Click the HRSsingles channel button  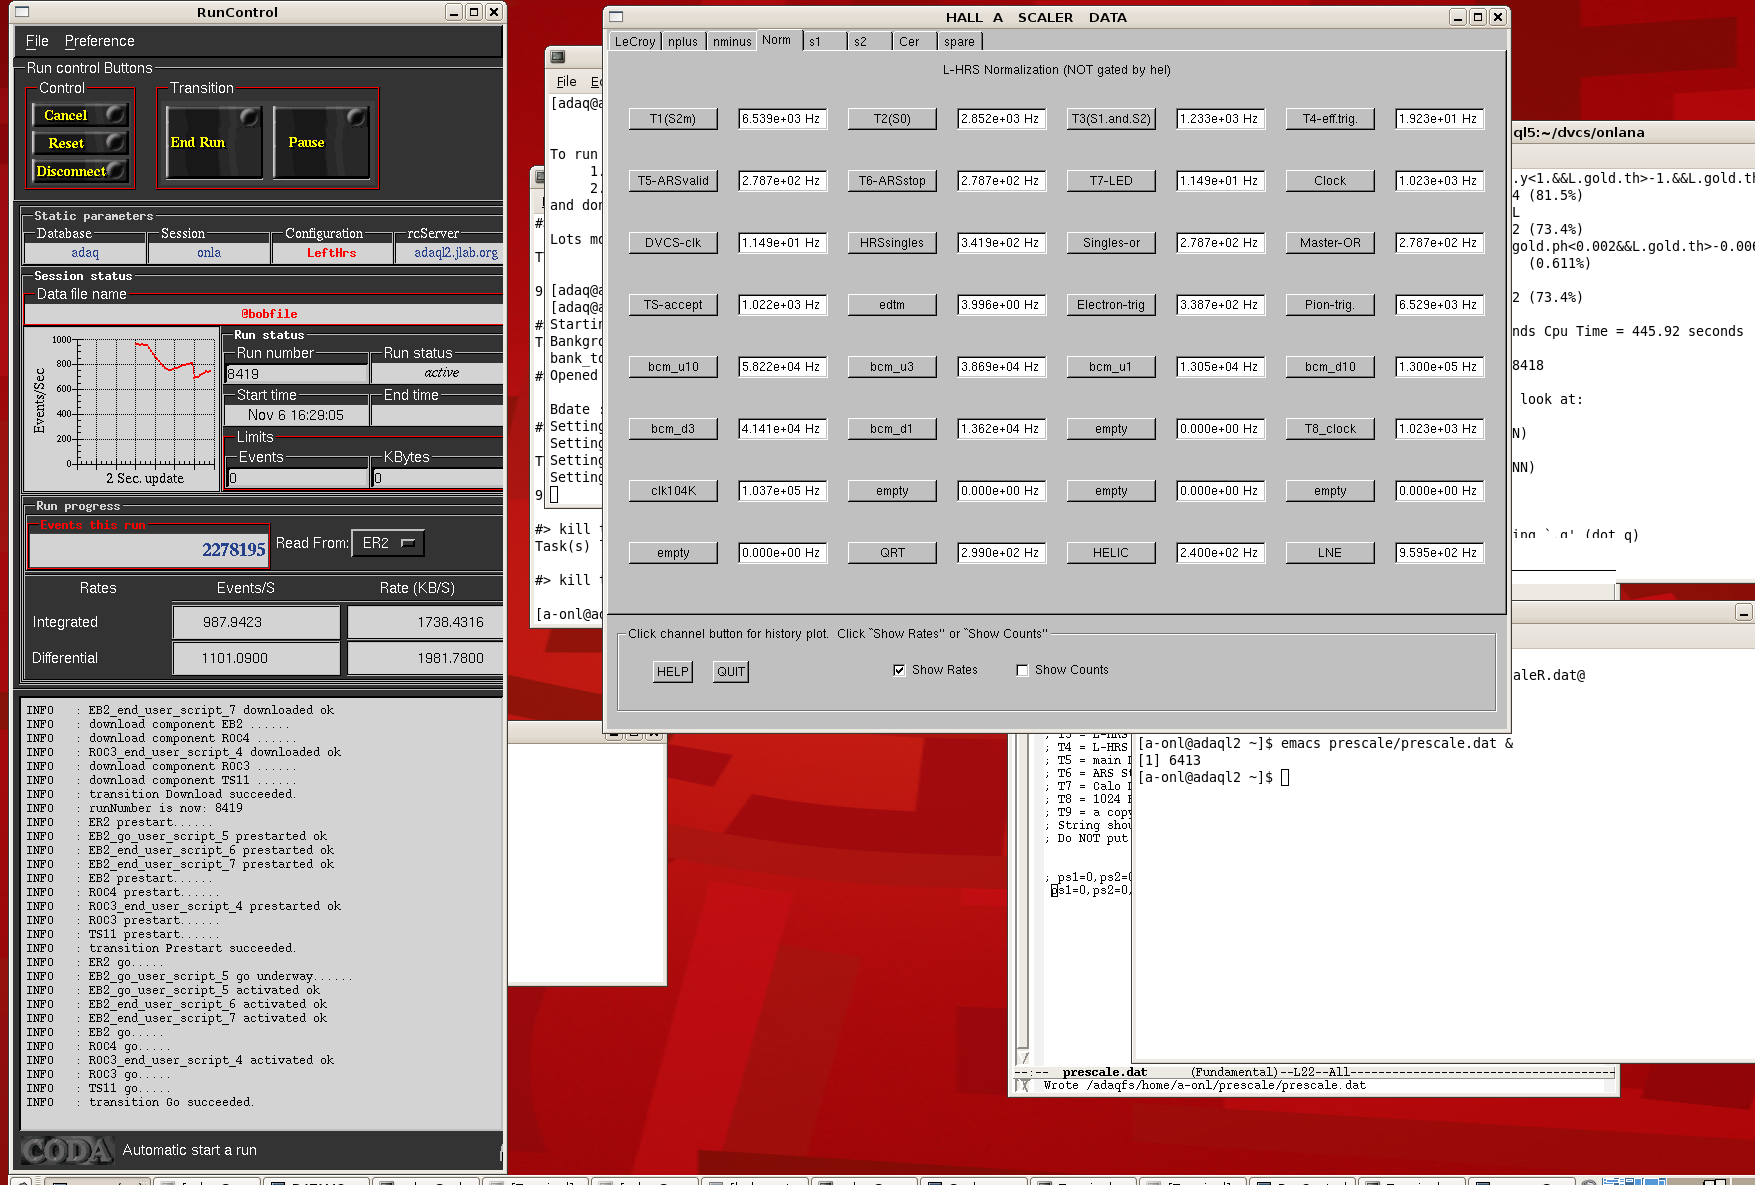coord(892,243)
